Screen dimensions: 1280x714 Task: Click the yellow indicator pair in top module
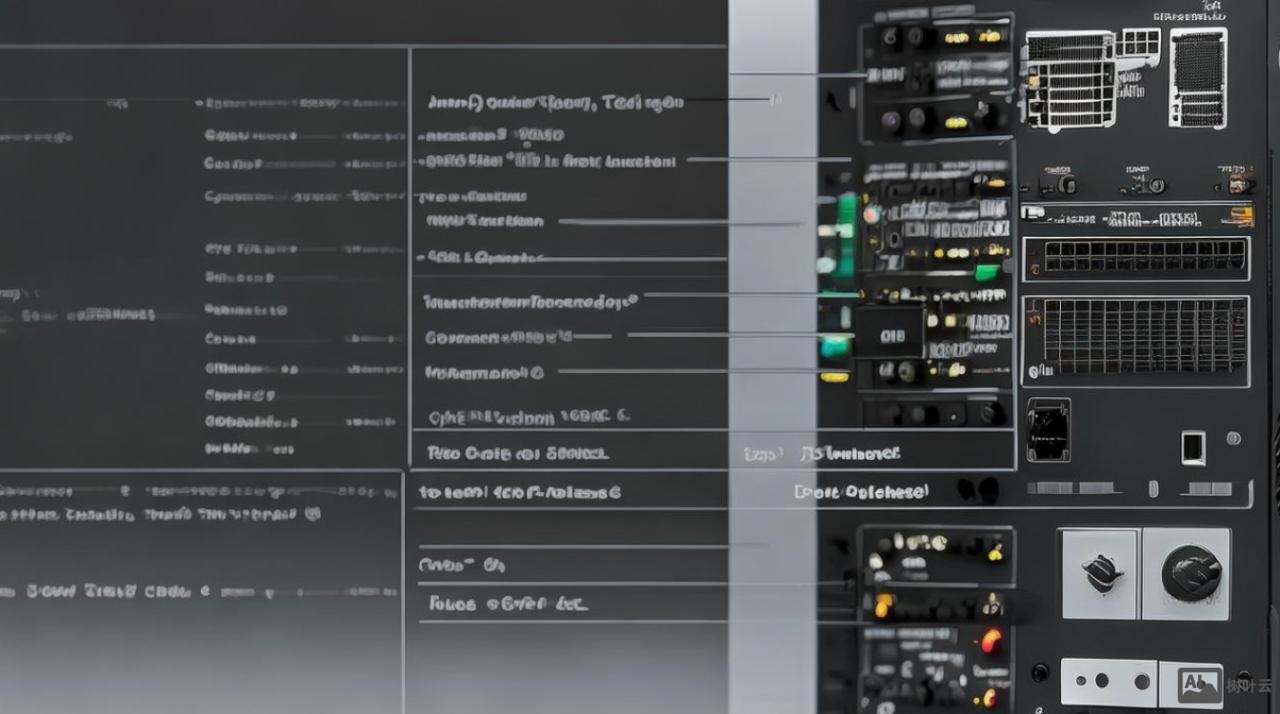[971, 38]
